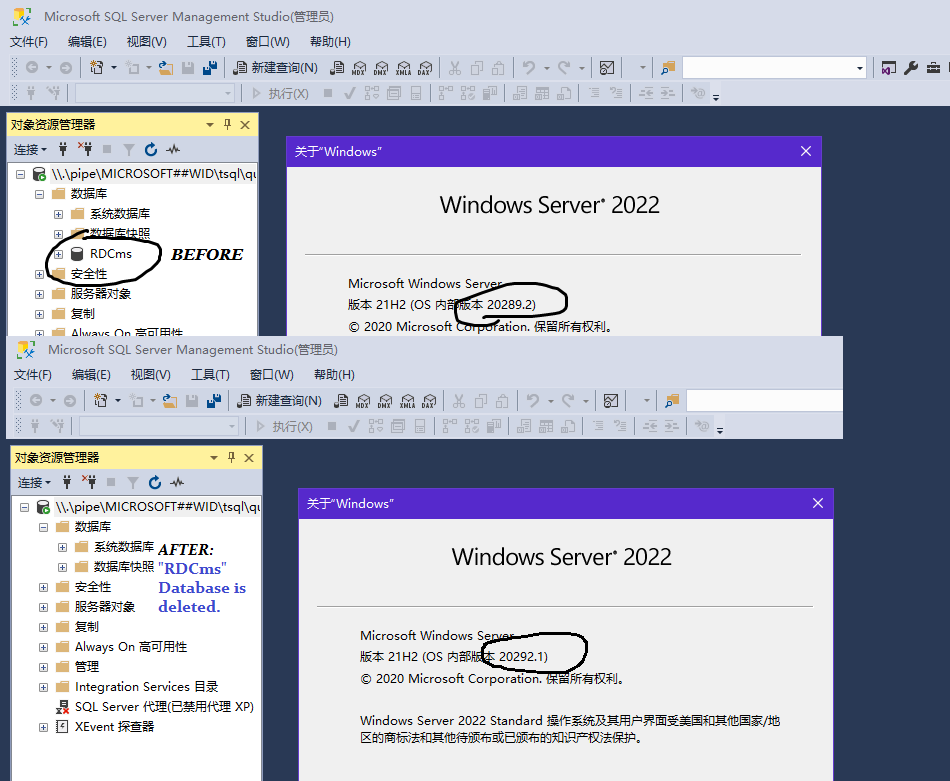This screenshot has height=781, width=950.
Task: Collapse 数据库 folder in the BEFORE window tree
Action: pos(39,194)
